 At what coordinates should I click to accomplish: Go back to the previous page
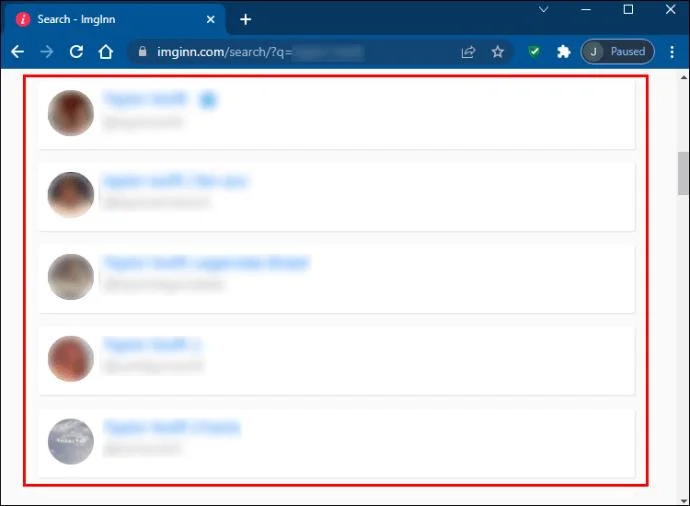pyautogui.click(x=18, y=52)
